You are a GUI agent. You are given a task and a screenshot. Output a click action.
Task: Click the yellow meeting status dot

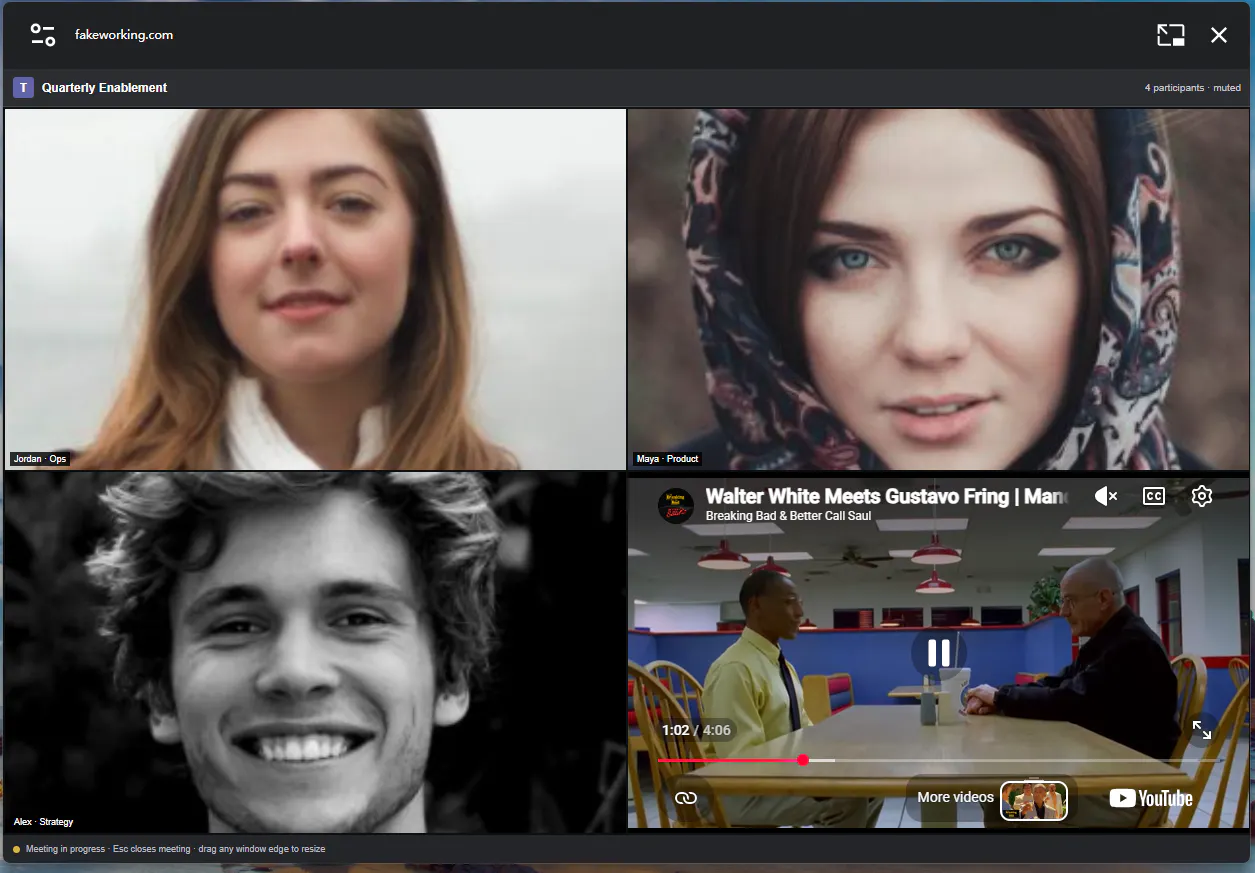pos(16,849)
